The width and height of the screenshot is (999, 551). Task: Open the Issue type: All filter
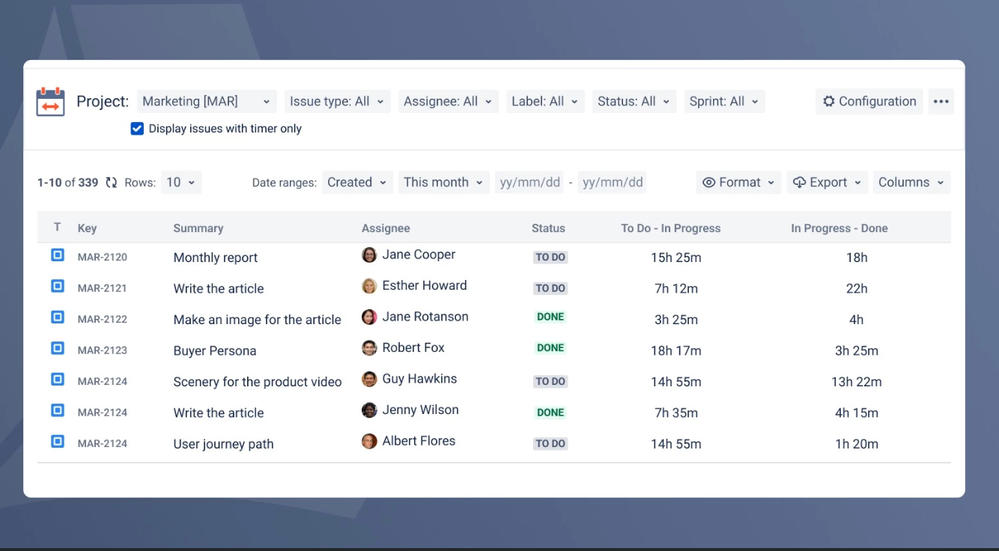[x=337, y=101]
